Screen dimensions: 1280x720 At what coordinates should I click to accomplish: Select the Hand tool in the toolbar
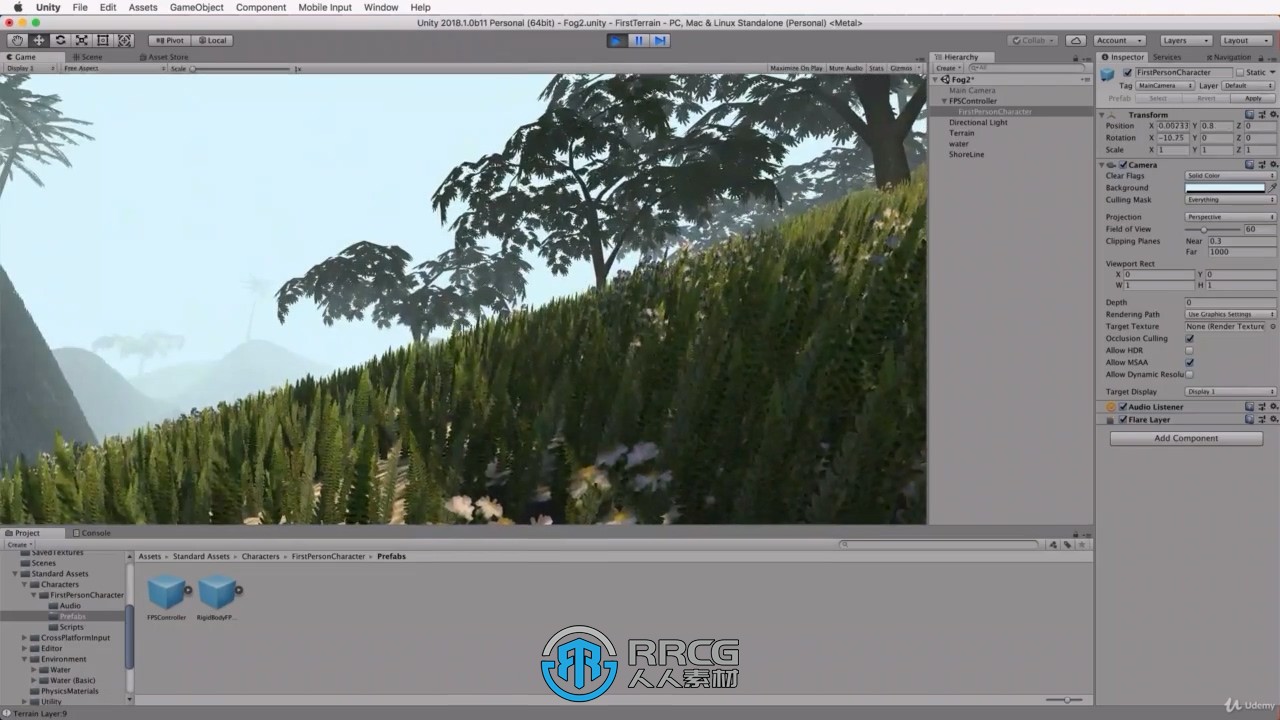(17, 40)
